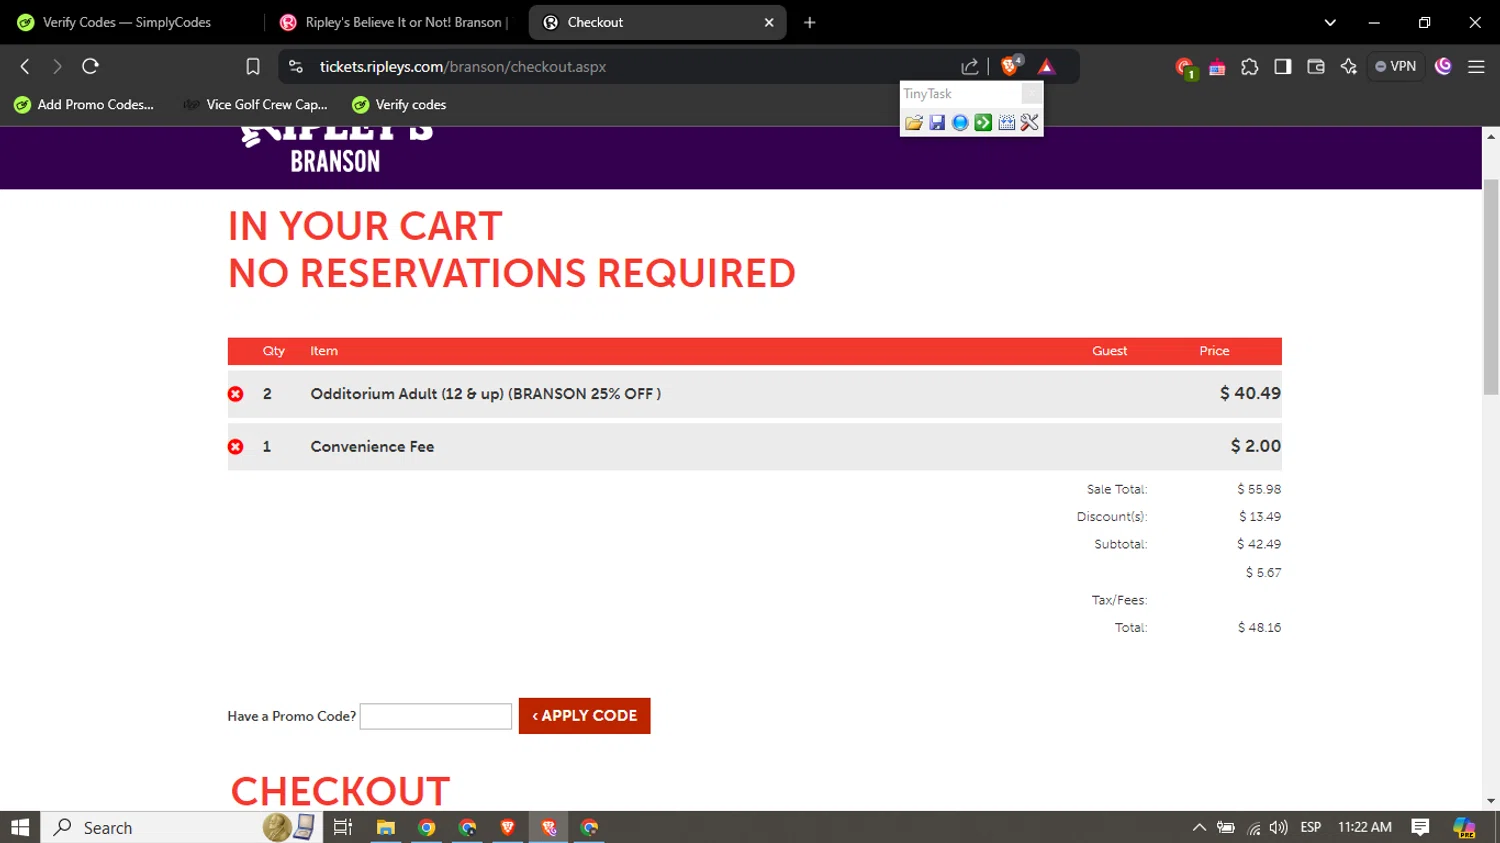1500x843 pixels.
Task: Go forward to the next page
Action: click(x=57, y=67)
